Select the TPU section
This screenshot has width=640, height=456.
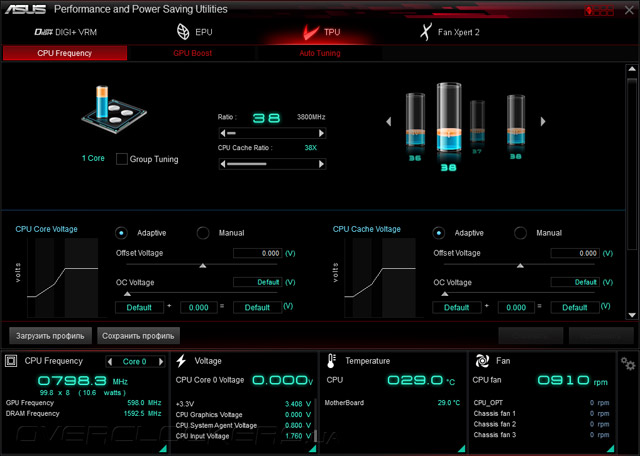[322, 32]
